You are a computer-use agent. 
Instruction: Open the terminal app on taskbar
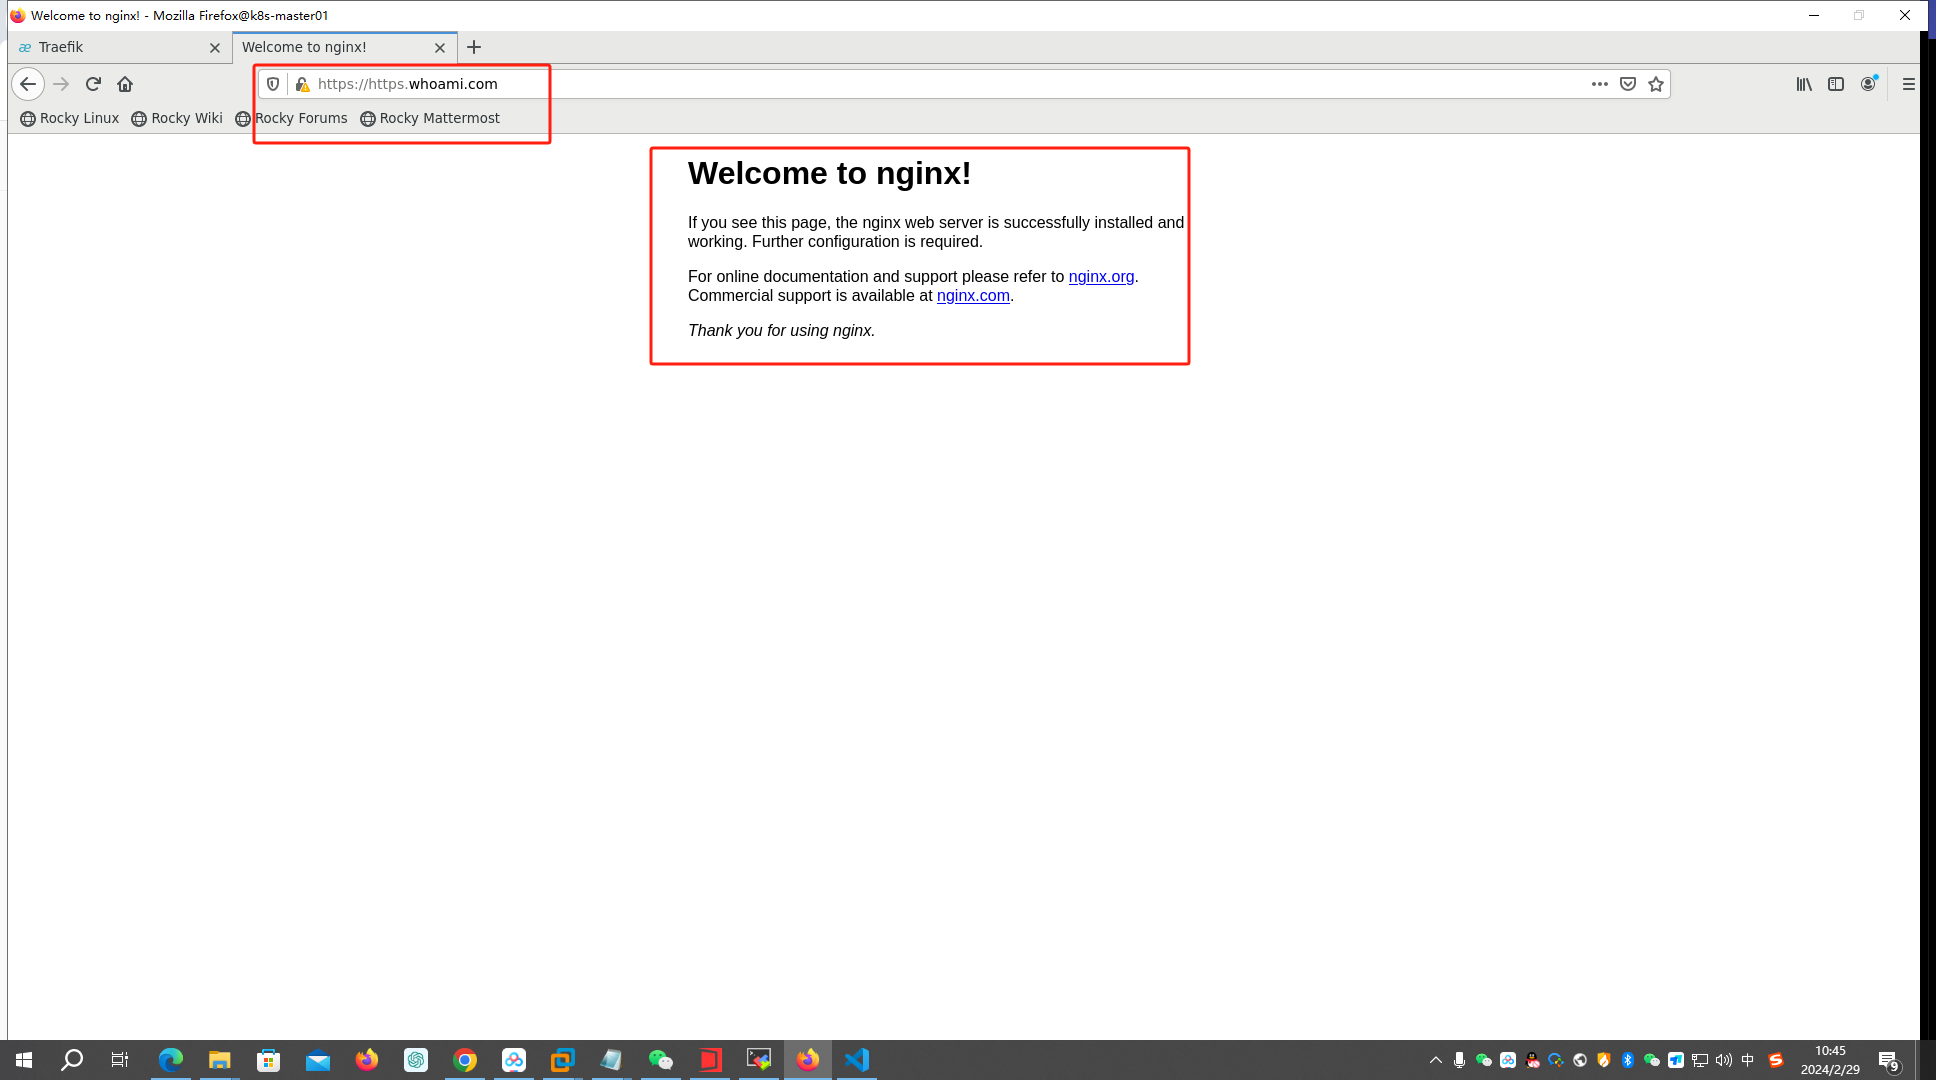[759, 1060]
